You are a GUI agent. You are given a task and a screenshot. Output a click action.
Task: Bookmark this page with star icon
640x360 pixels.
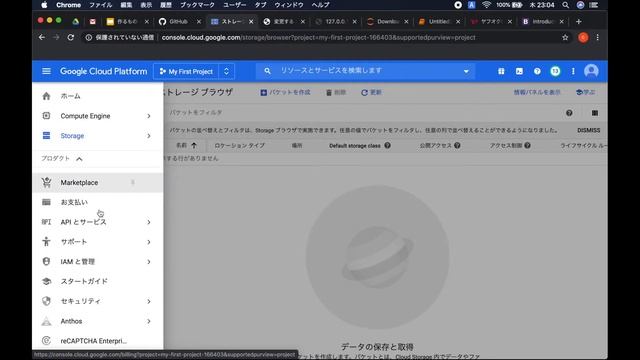point(565,38)
